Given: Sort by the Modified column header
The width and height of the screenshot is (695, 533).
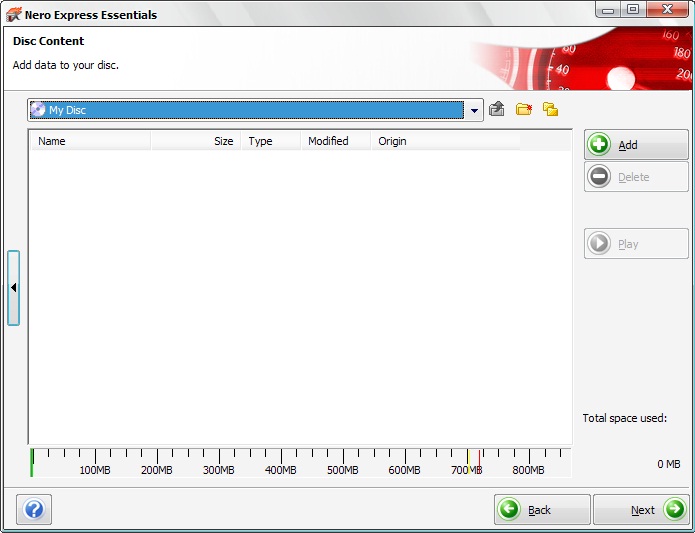Looking at the screenshot, I should [x=336, y=141].
